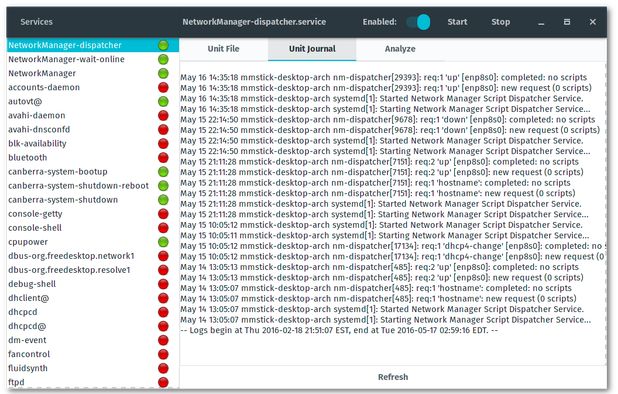Click green status dot for canberra-system-shutdown
618x394 pixels.
[x=163, y=200]
